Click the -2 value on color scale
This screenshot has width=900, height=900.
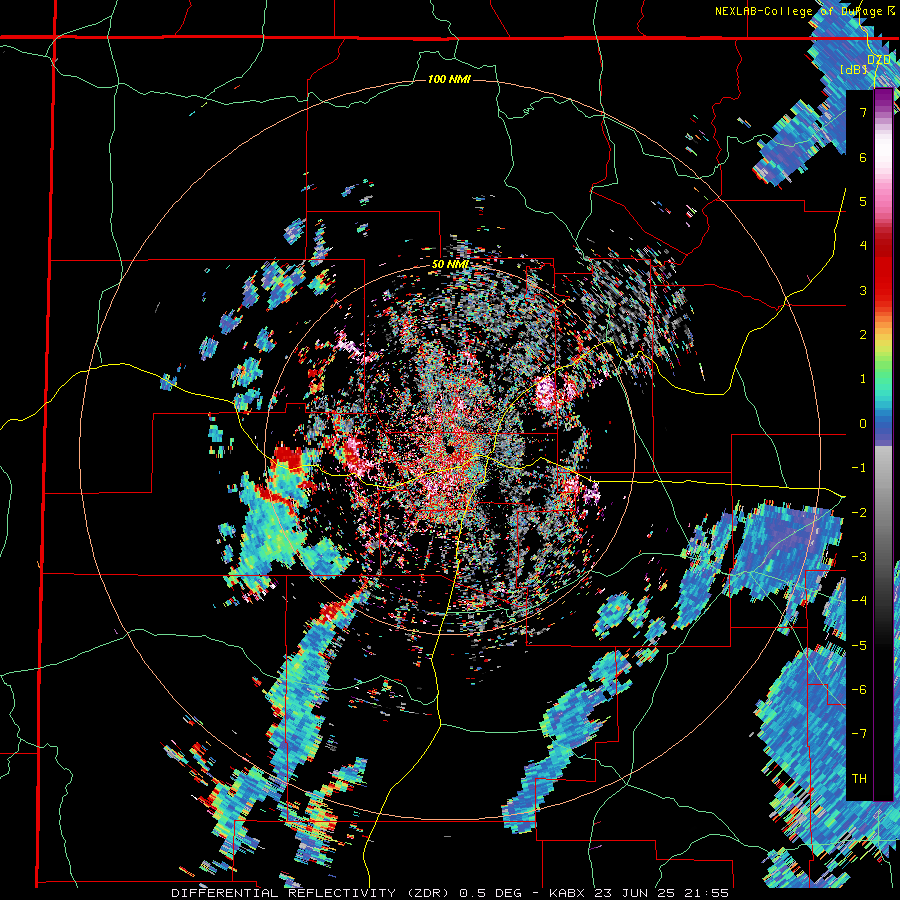pos(859,513)
